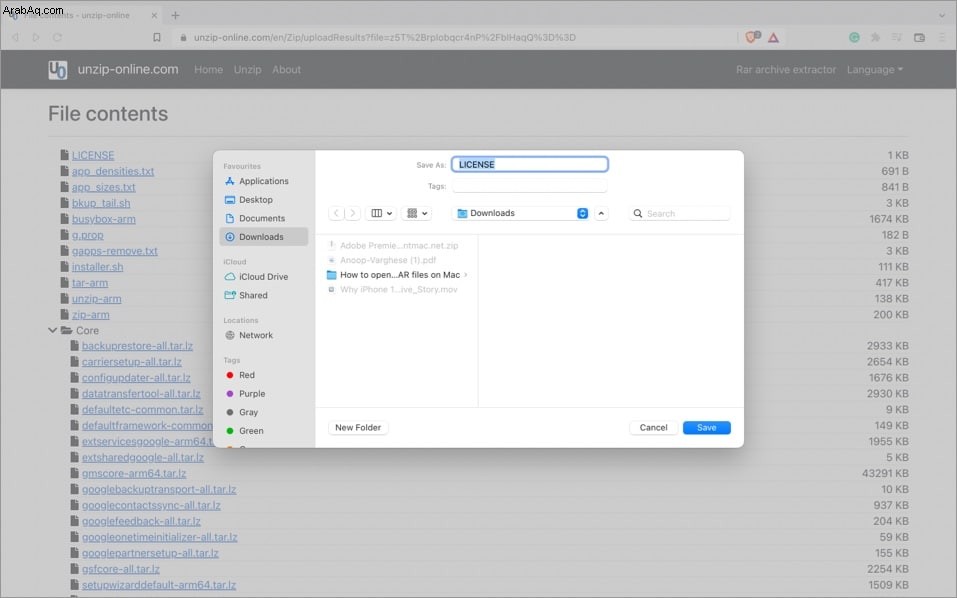Open the grid grouping options dropdown
This screenshot has width=957, height=598.
[417, 213]
